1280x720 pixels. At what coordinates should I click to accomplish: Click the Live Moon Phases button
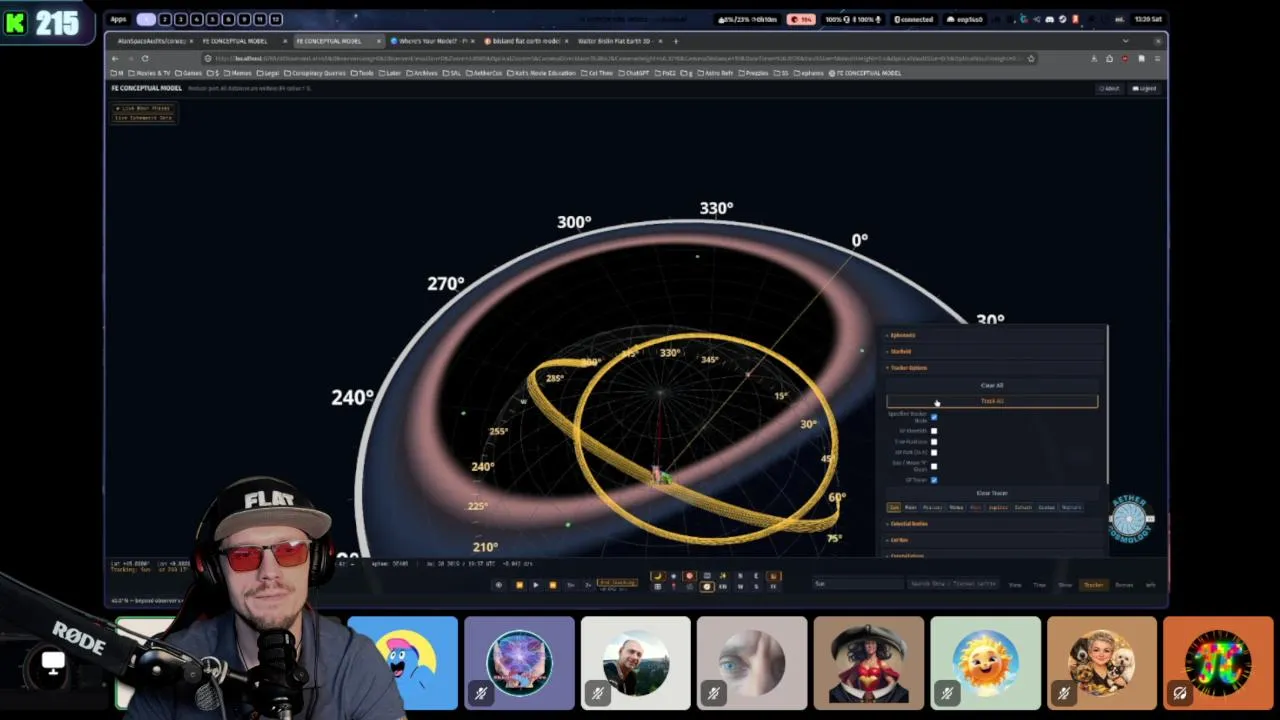(x=144, y=108)
